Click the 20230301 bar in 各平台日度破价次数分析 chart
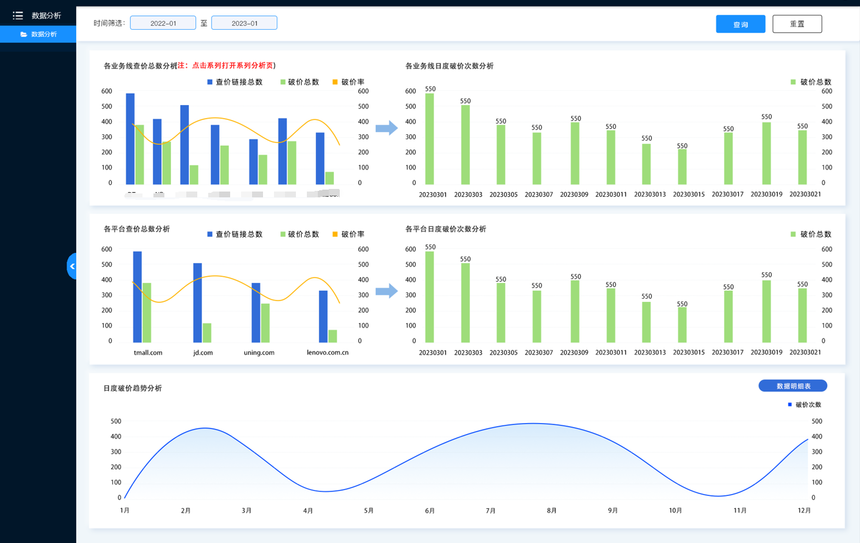 click(x=429, y=297)
